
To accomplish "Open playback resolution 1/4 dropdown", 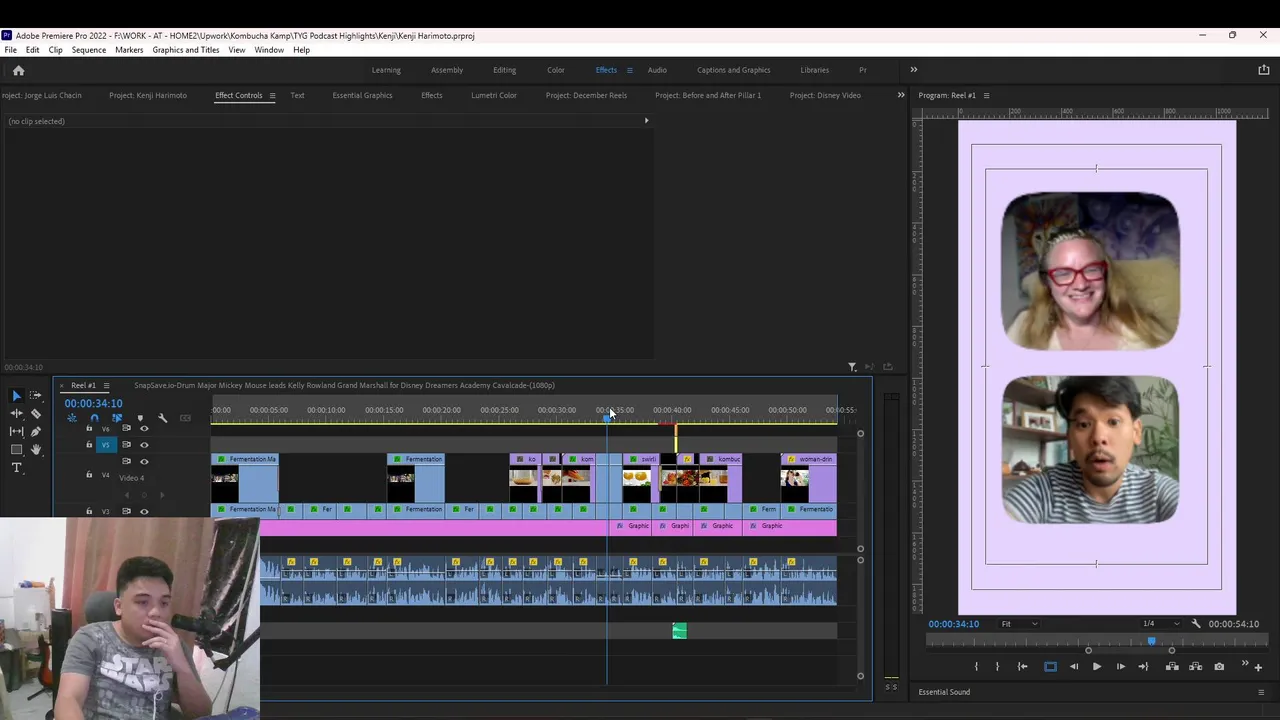I will [1161, 624].
